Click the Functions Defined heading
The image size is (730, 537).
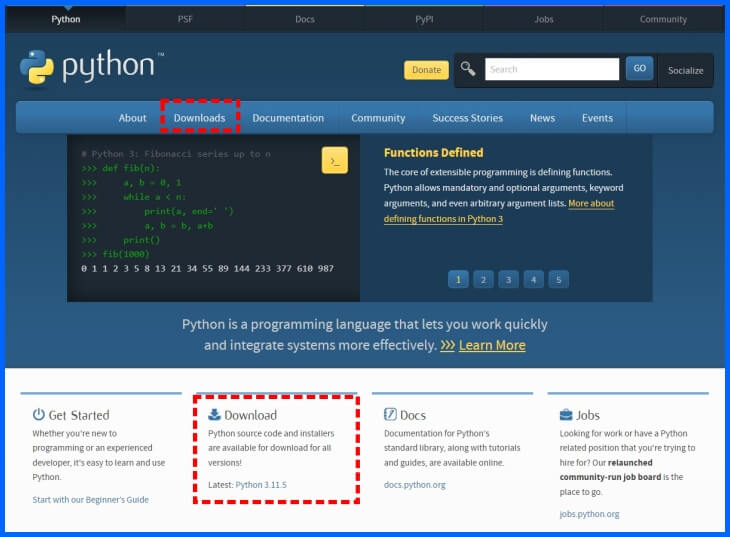(433, 153)
